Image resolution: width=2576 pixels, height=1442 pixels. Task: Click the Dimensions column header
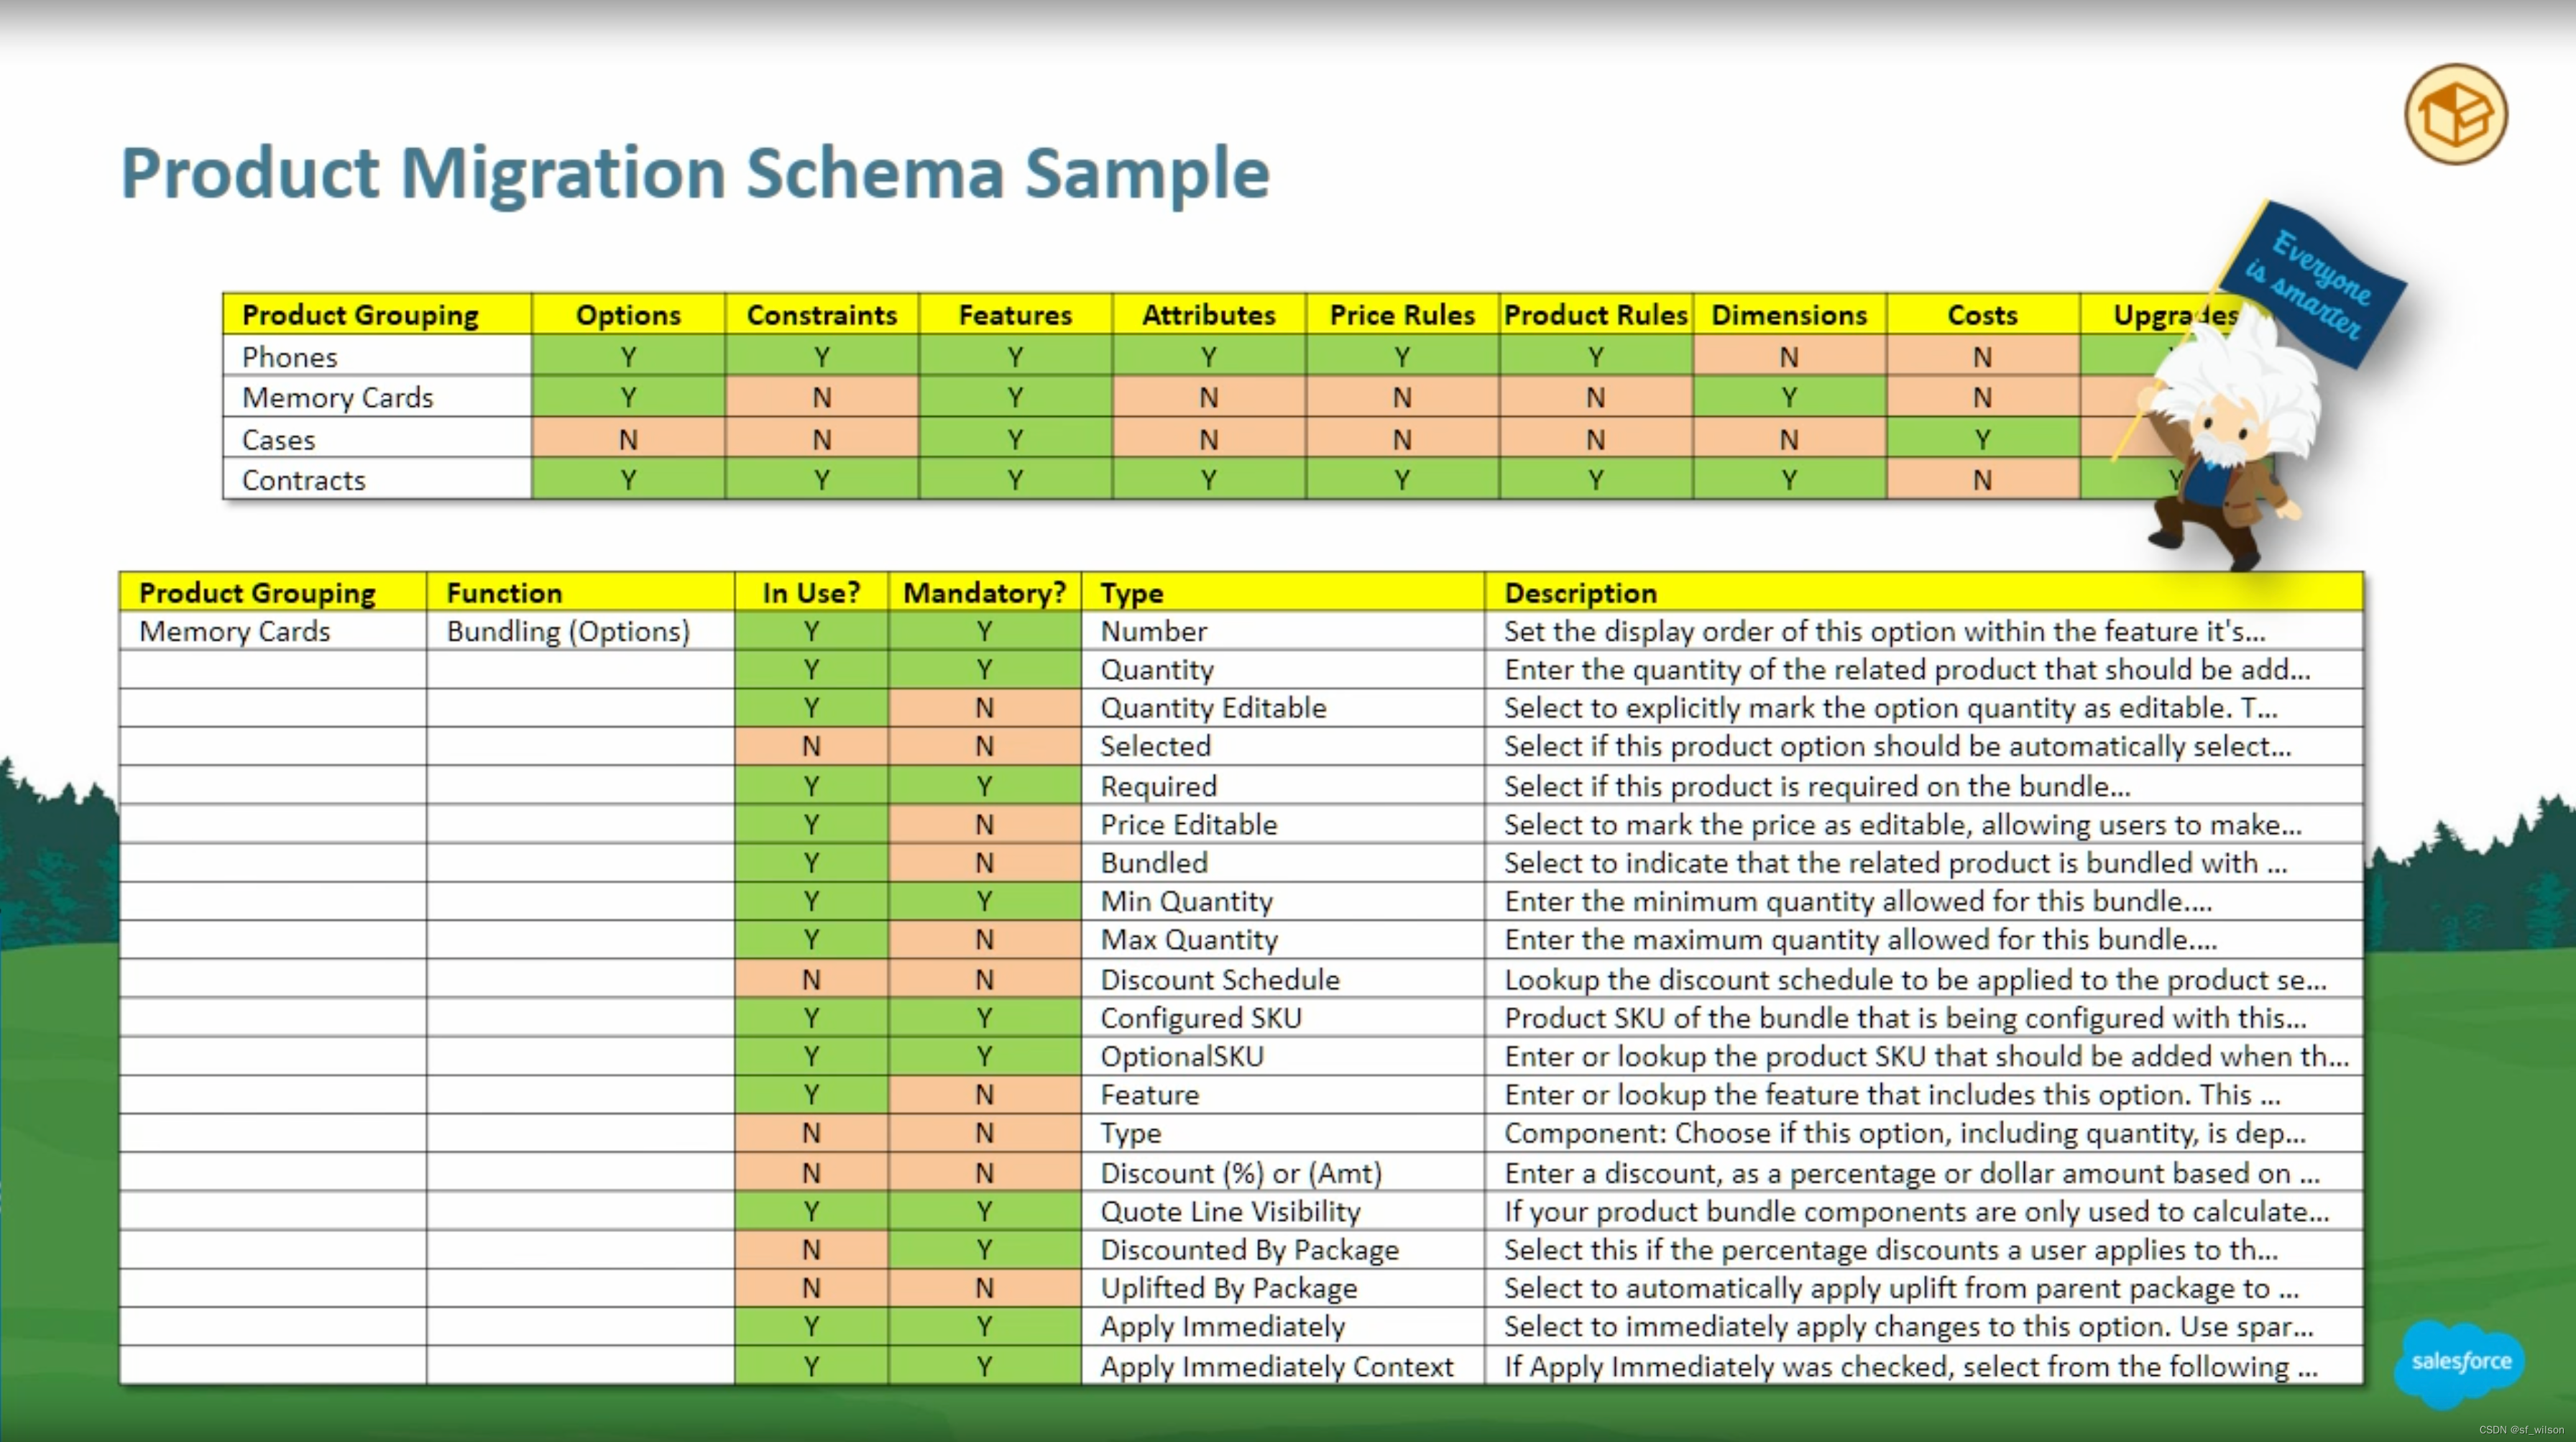click(1788, 315)
